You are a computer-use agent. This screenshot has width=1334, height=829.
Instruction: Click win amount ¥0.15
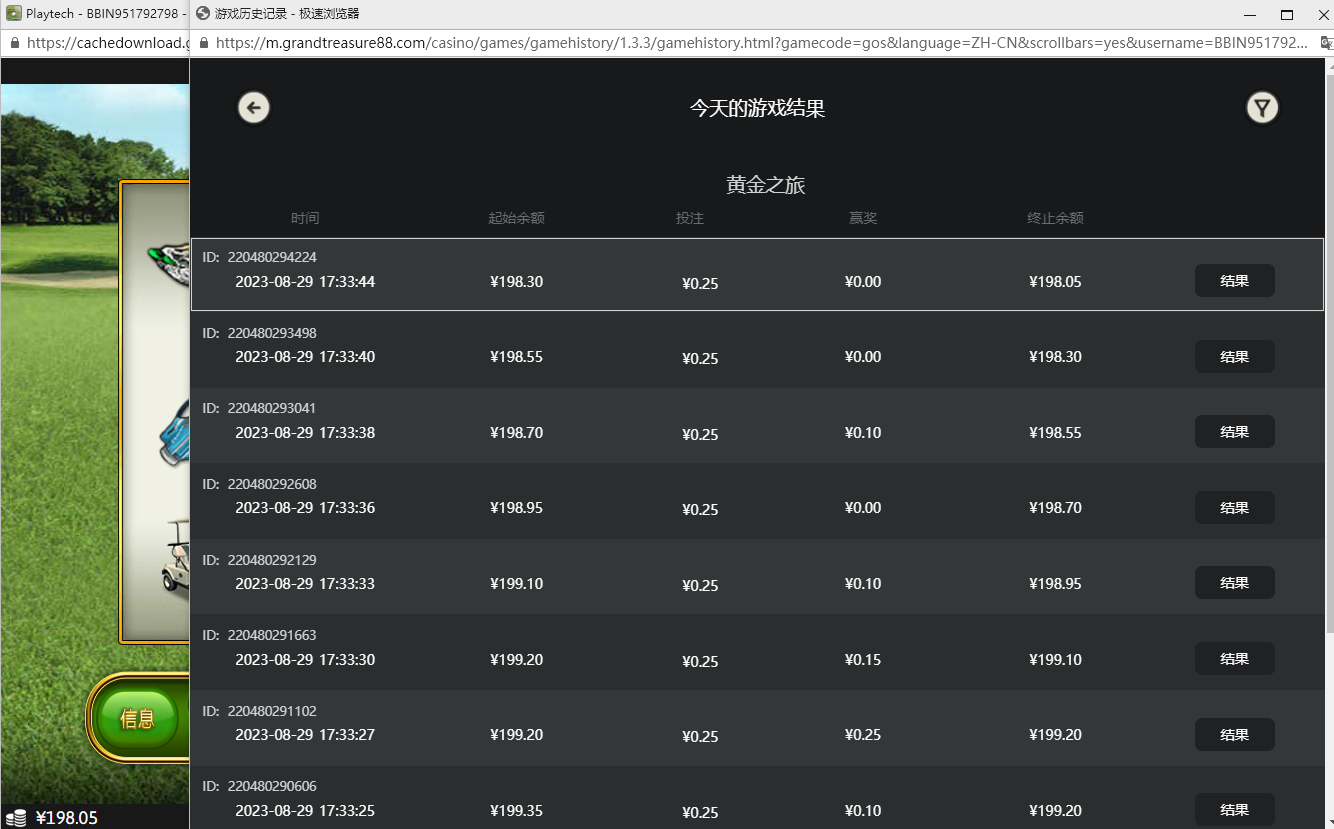[x=863, y=660]
